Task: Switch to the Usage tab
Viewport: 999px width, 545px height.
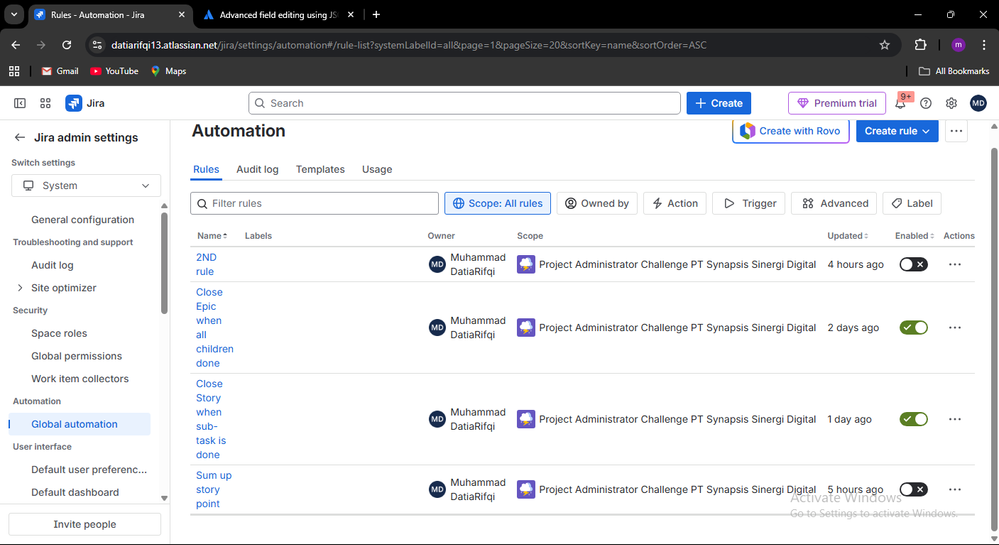Action: [377, 170]
